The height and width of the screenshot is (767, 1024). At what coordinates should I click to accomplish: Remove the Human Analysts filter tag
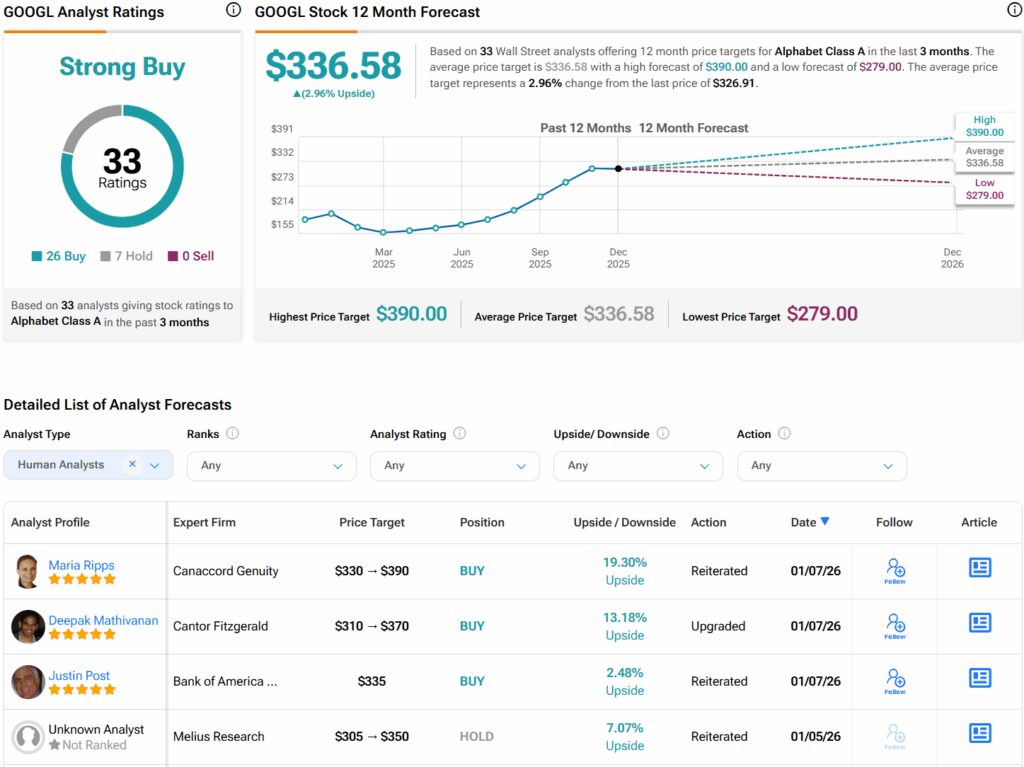point(132,465)
